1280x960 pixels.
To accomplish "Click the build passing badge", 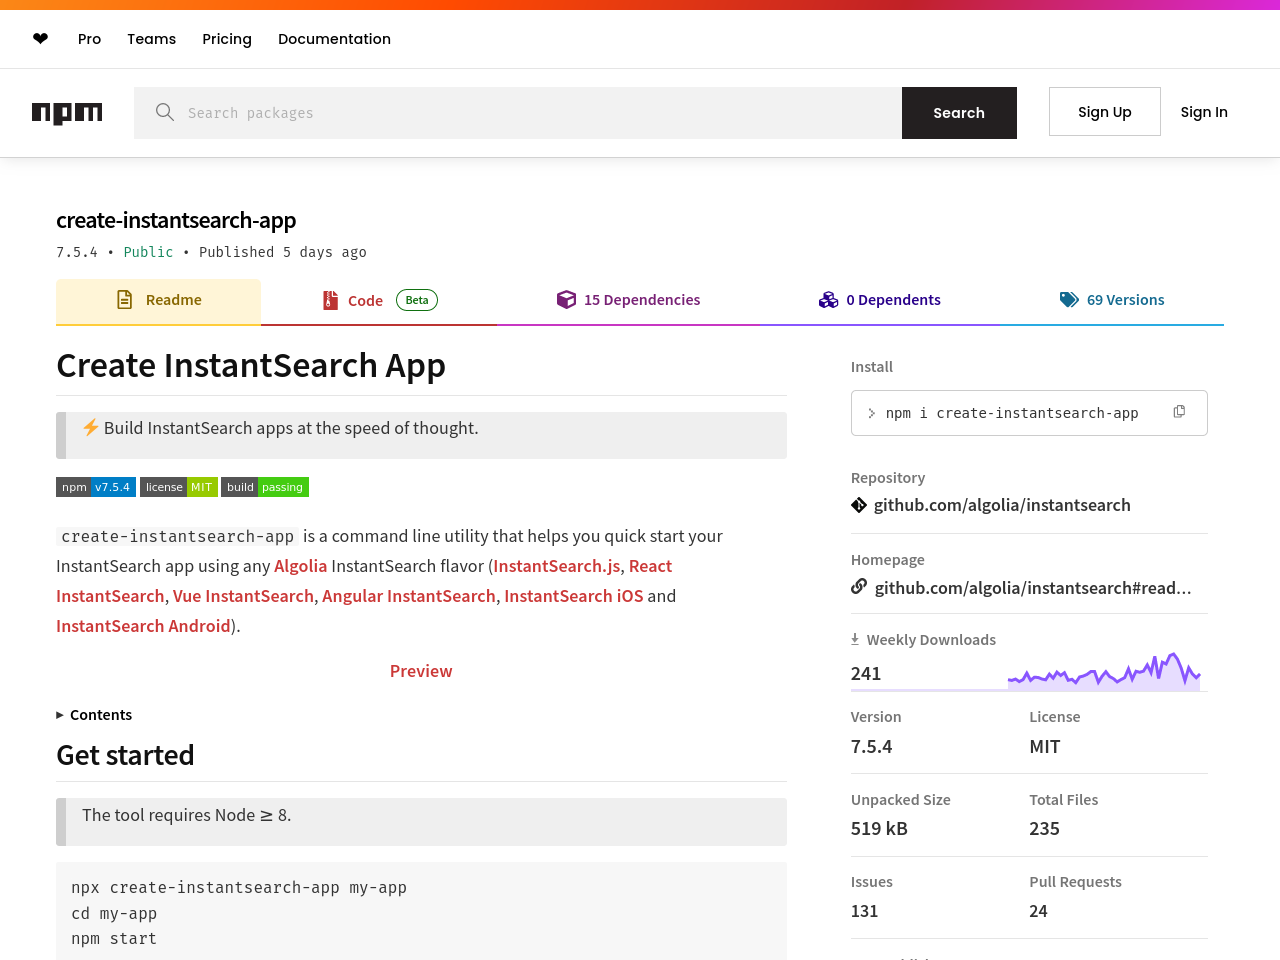I will coord(265,487).
